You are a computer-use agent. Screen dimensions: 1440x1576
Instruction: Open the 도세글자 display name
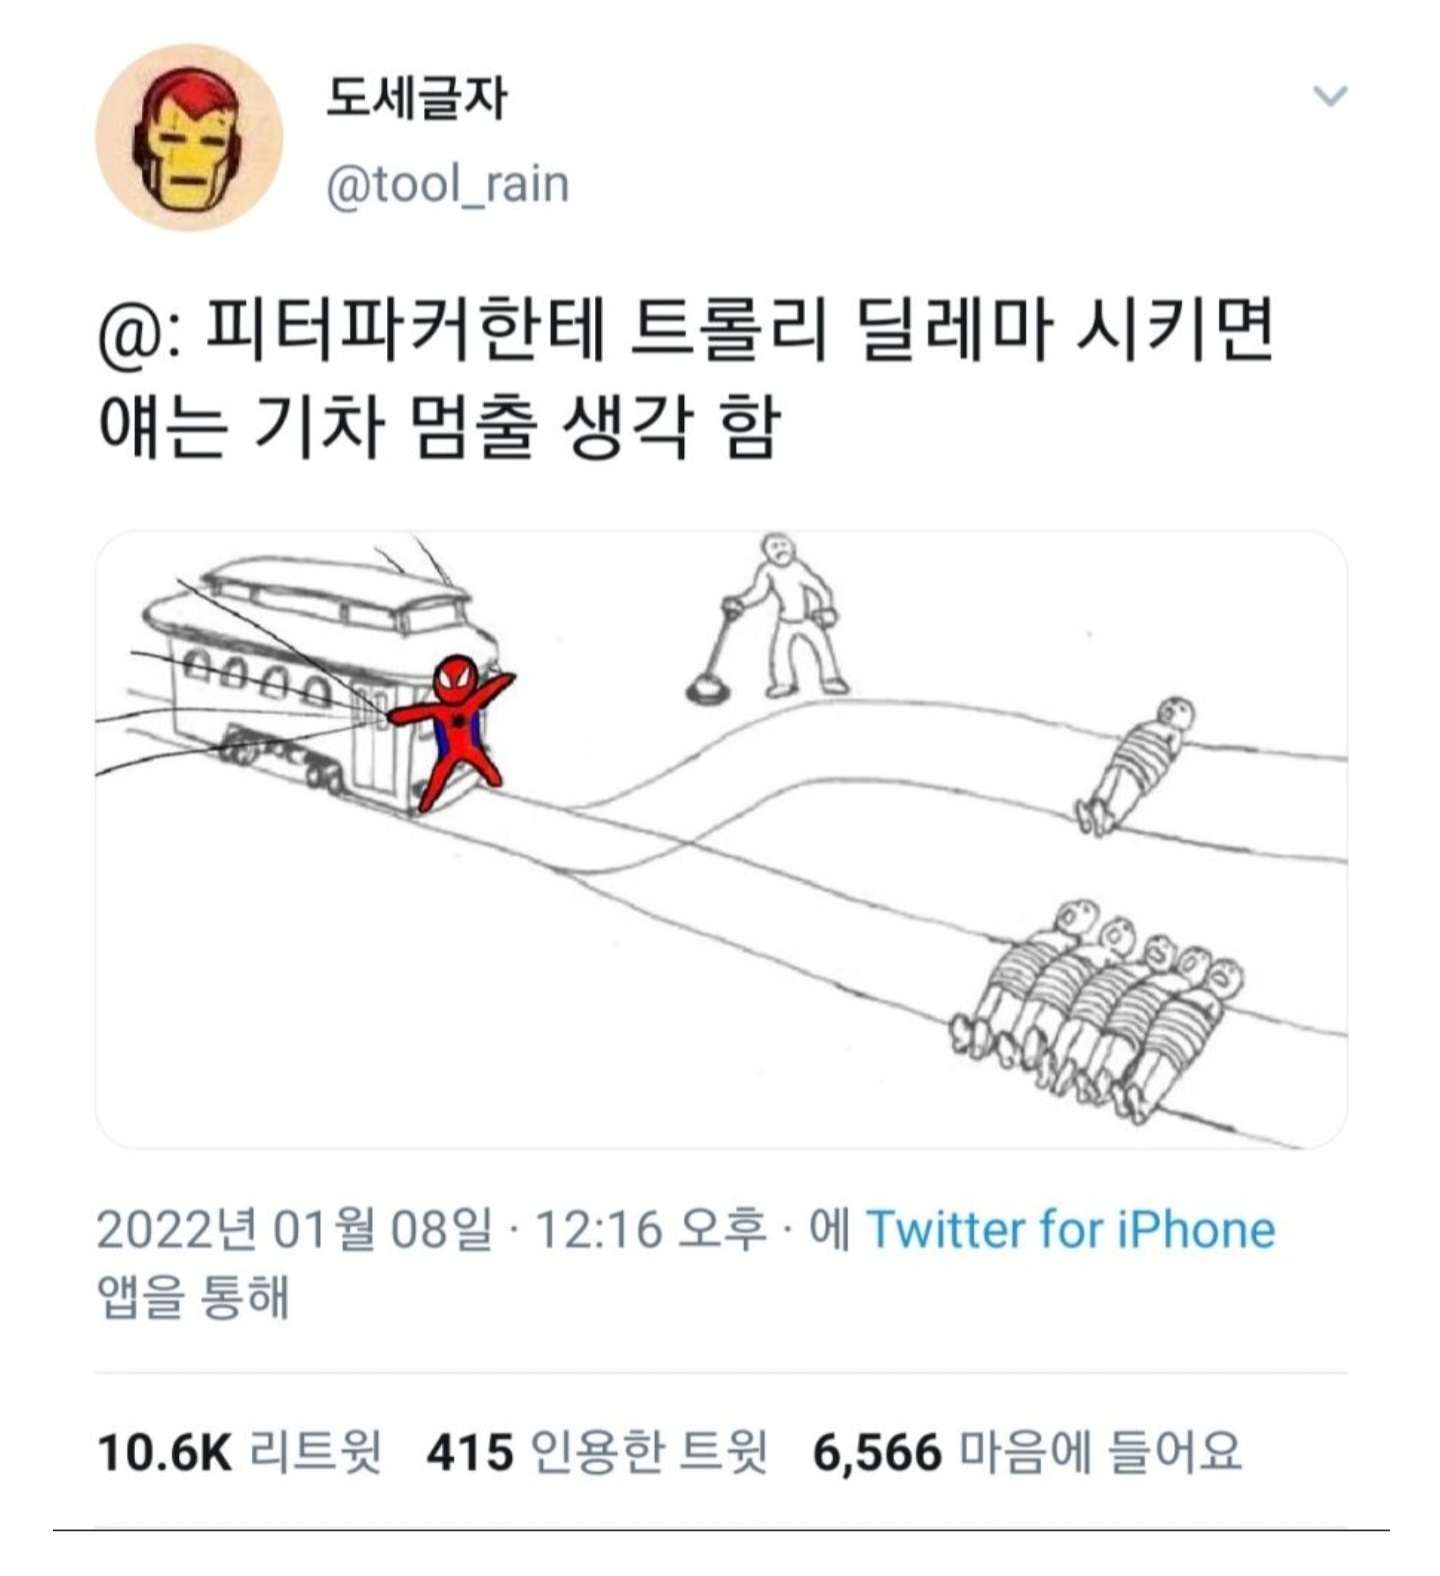pyautogui.click(x=416, y=98)
